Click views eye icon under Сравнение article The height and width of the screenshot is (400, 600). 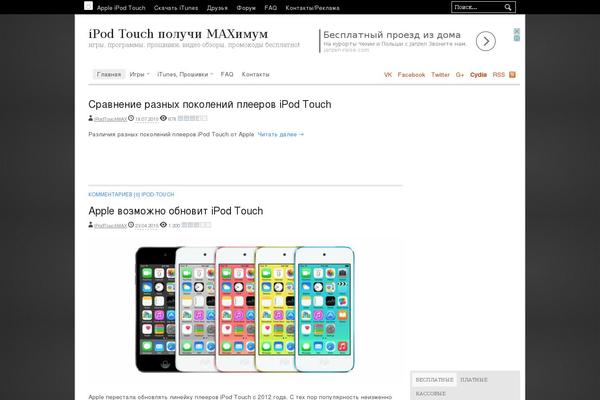click(x=163, y=118)
